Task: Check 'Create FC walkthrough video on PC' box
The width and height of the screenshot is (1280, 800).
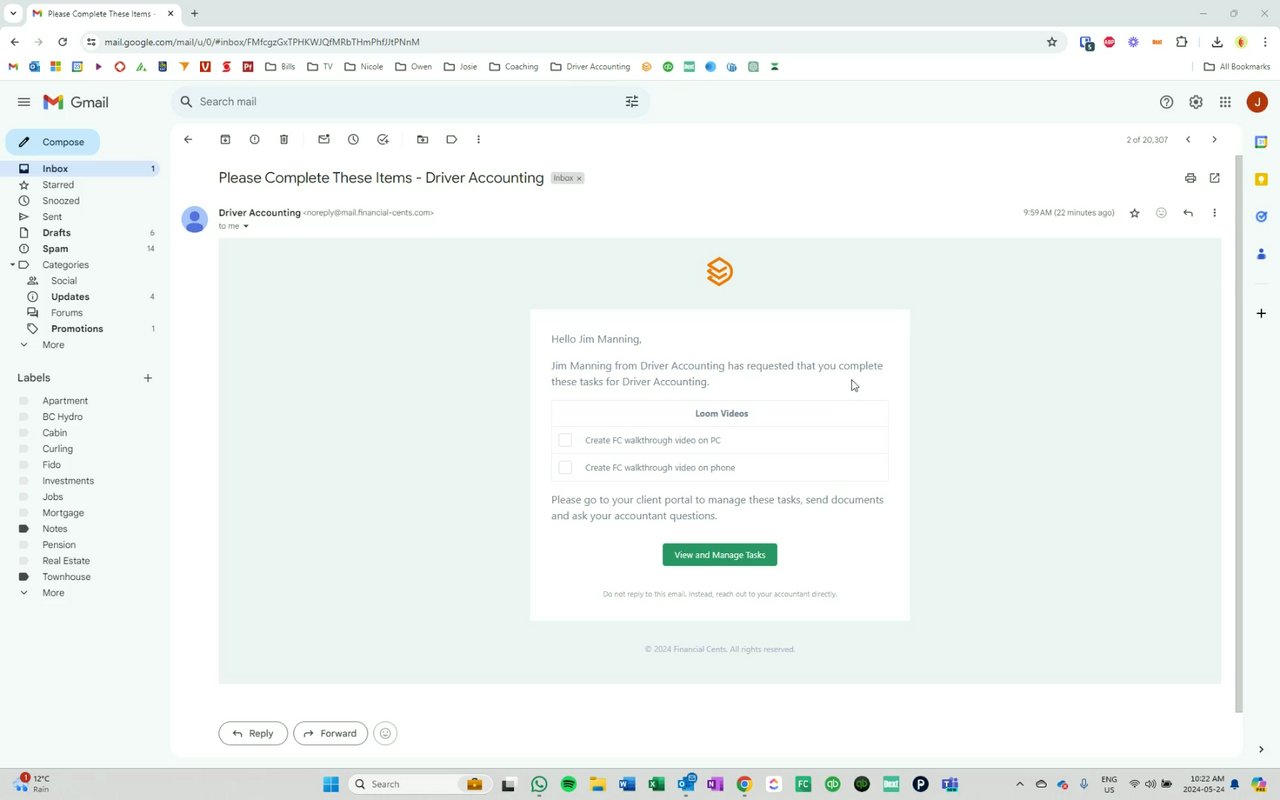Action: point(565,440)
